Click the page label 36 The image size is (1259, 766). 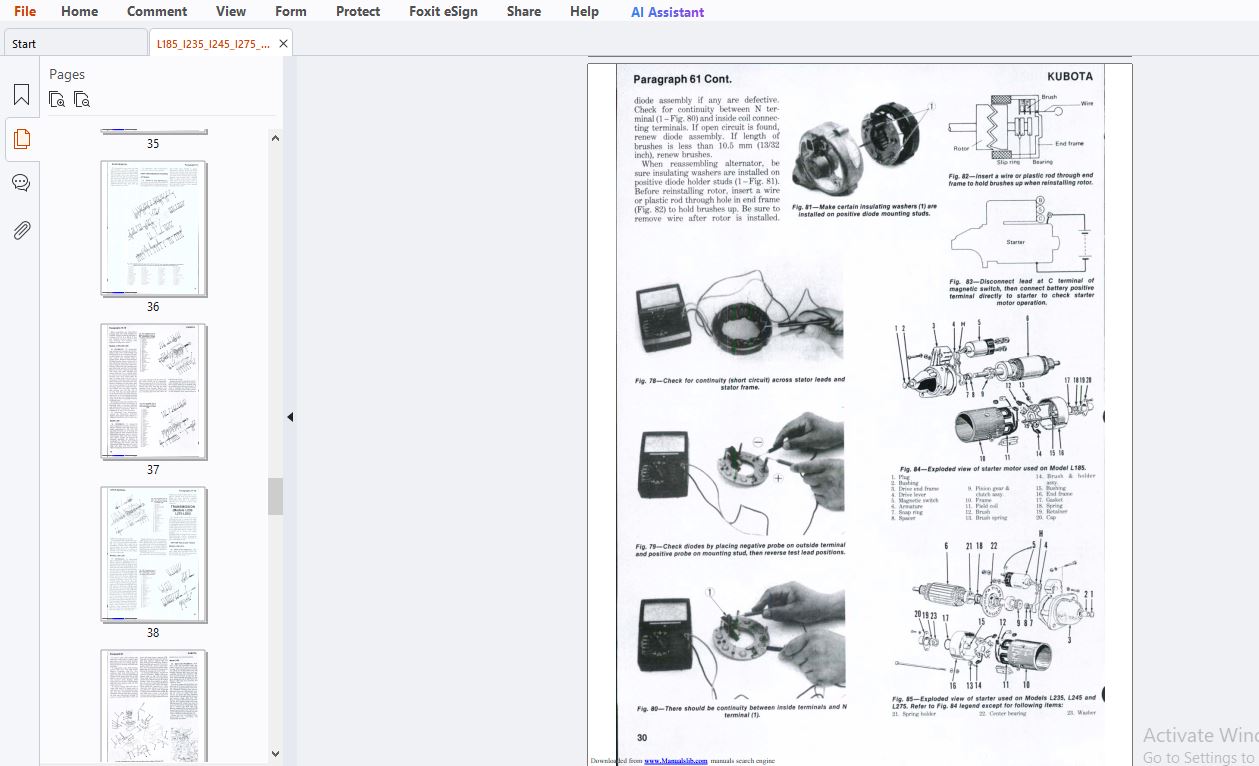pyautogui.click(x=153, y=307)
